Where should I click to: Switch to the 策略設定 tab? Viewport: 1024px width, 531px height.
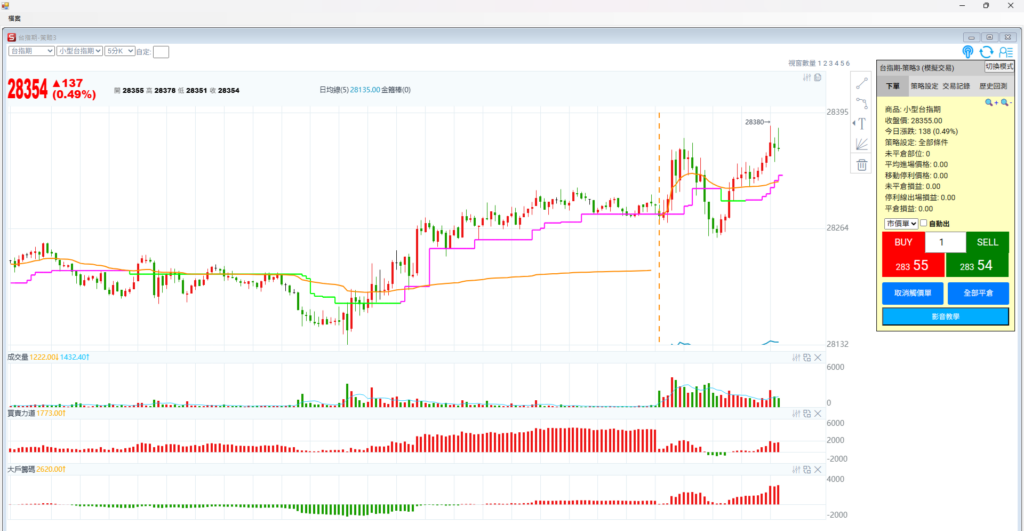pos(924,87)
